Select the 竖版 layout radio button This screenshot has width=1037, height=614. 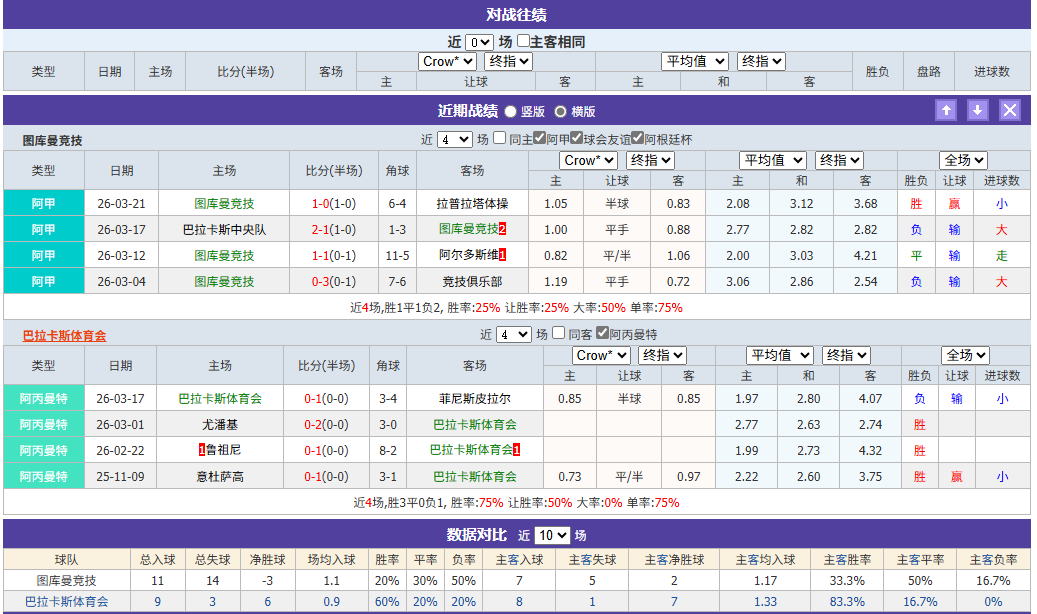tap(510, 111)
